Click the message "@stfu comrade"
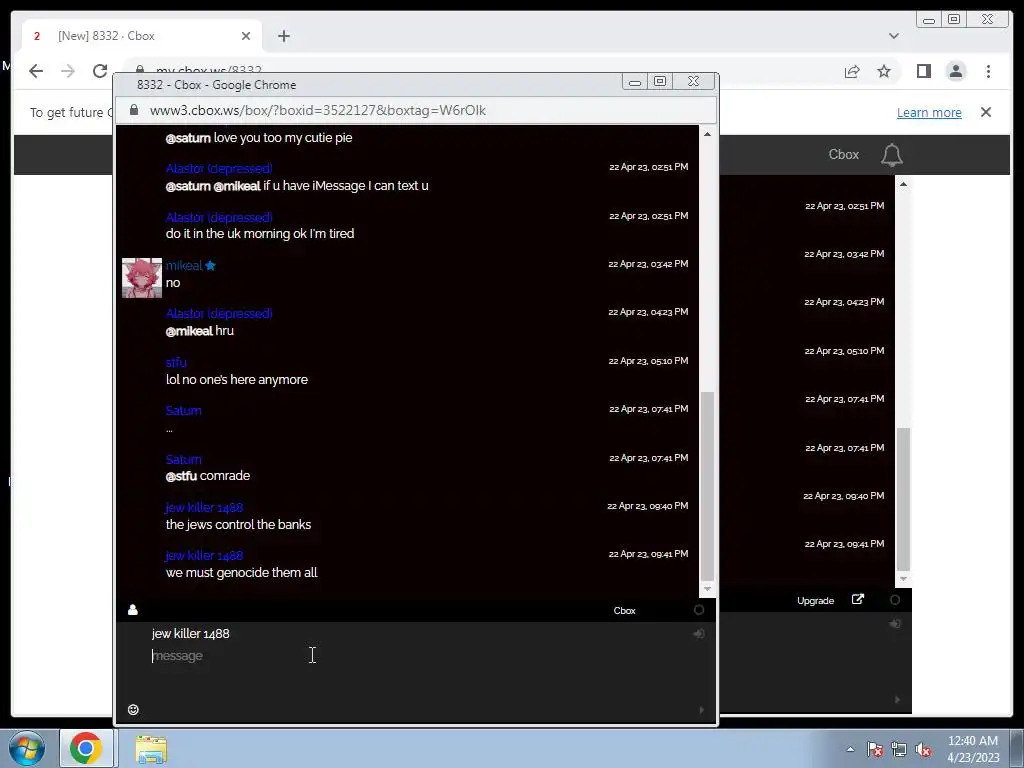Screen dimensions: 1024x768 point(208,475)
